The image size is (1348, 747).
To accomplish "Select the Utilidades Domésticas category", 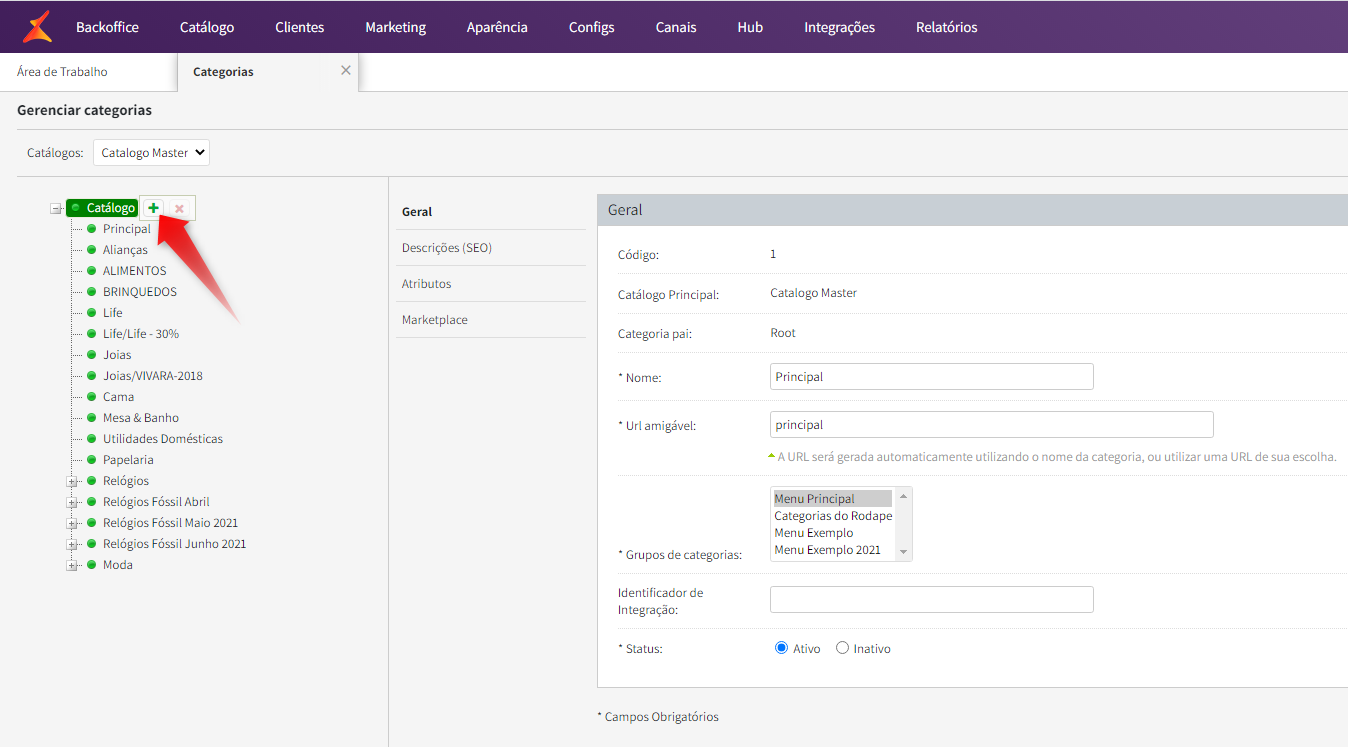I will pos(163,439).
